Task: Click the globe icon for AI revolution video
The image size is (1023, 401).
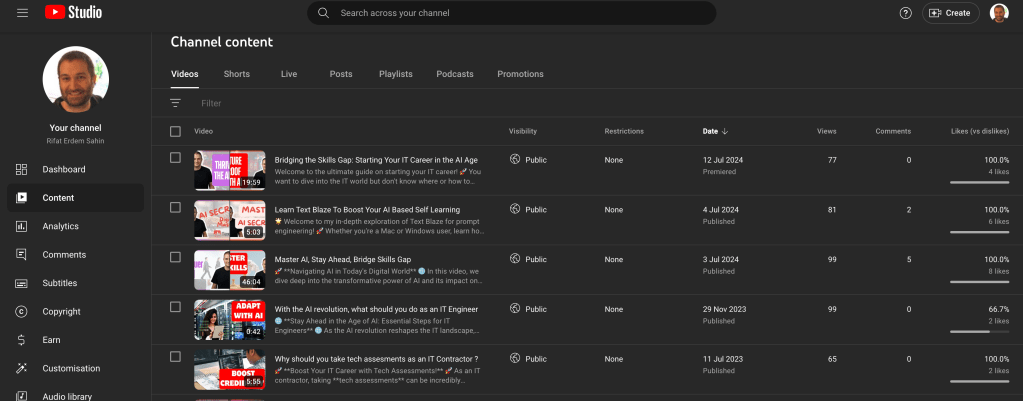Action: coord(515,308)
